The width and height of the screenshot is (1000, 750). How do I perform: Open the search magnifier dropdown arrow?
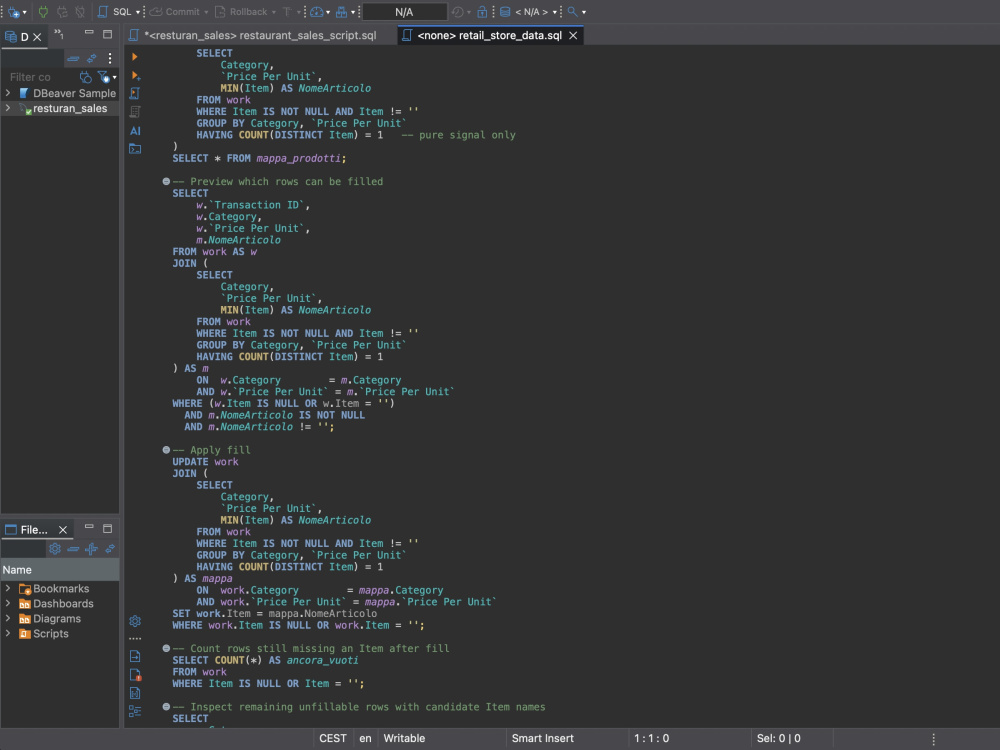(584, 12)
